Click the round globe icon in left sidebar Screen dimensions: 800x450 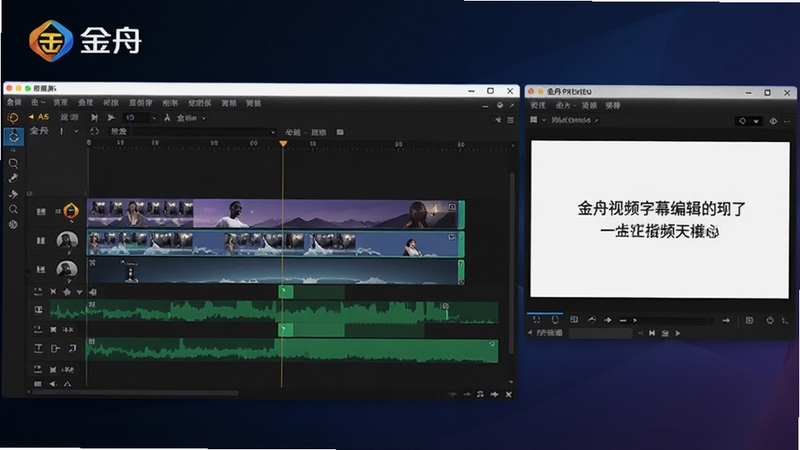click(x=13, y=224)
